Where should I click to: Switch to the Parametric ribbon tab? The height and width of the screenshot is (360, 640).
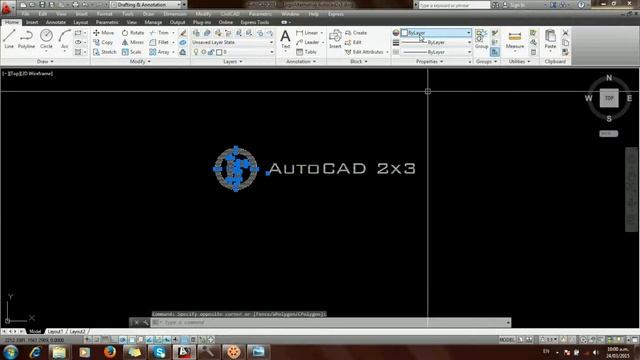107,22
